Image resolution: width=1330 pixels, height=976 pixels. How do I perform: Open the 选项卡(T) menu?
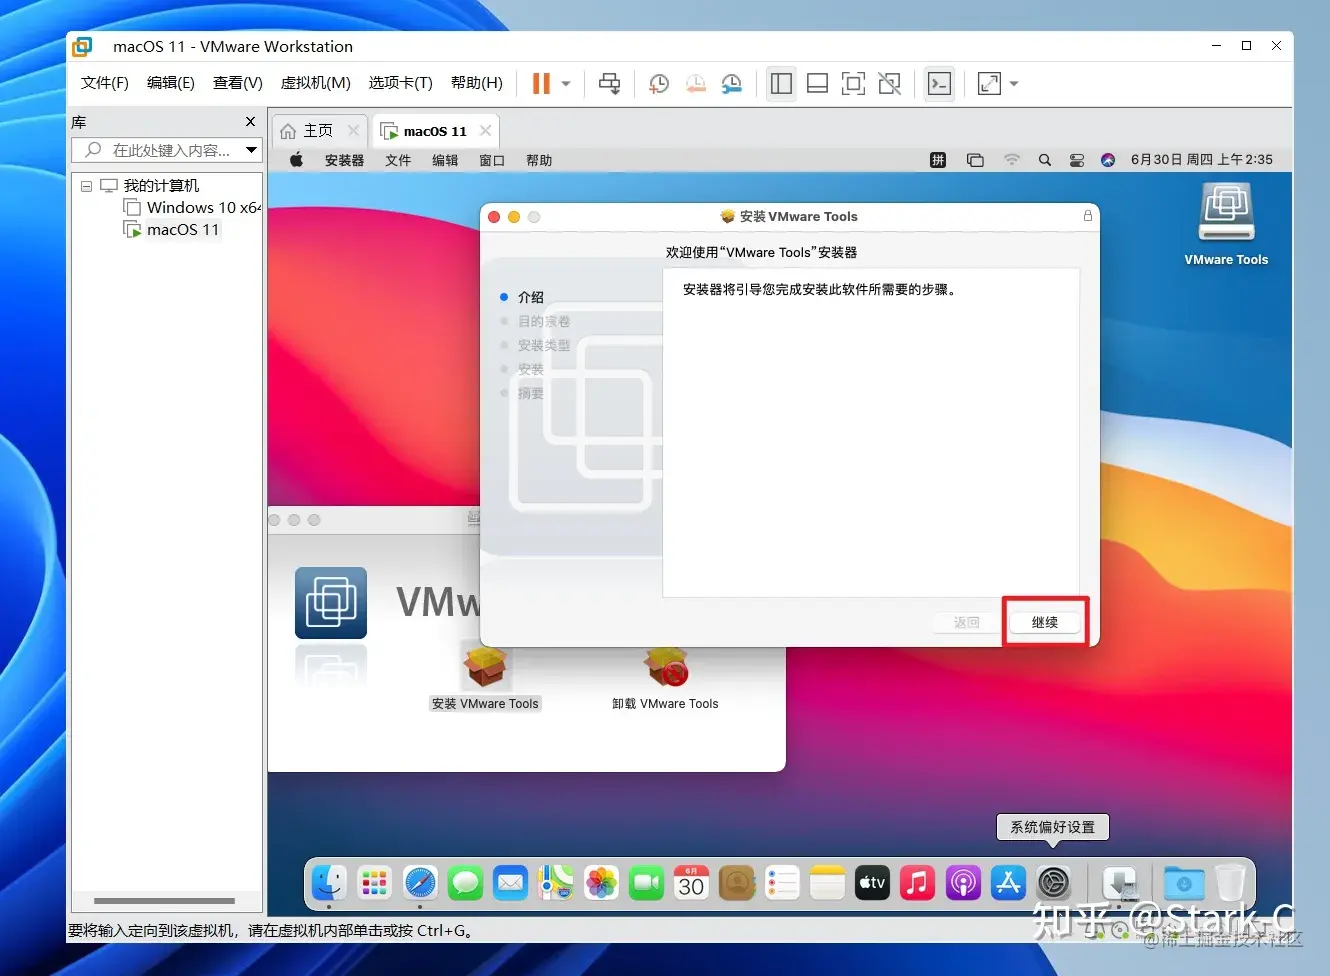pyautogui.click(x=401, y=83)
